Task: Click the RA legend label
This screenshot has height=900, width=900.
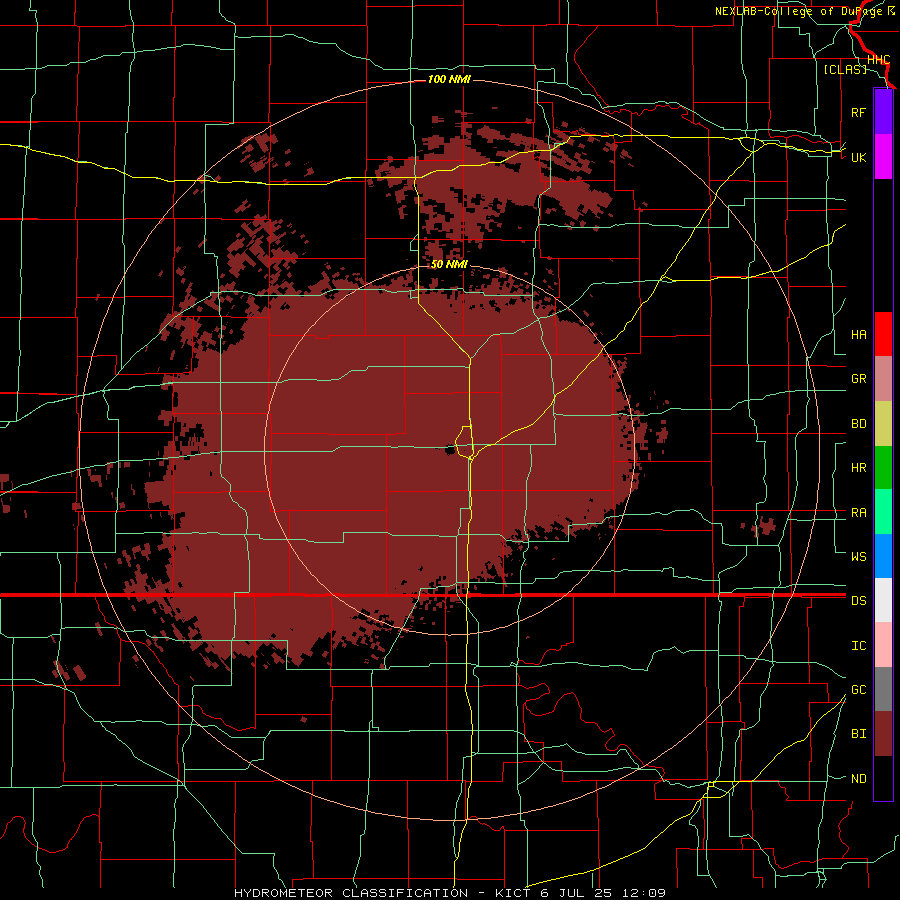Action: coord(858,513)
